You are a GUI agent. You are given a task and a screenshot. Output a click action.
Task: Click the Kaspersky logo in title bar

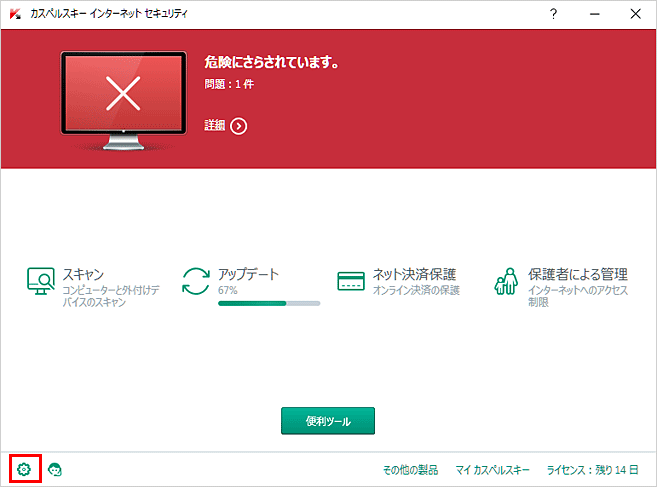click(x=16, y=14)
